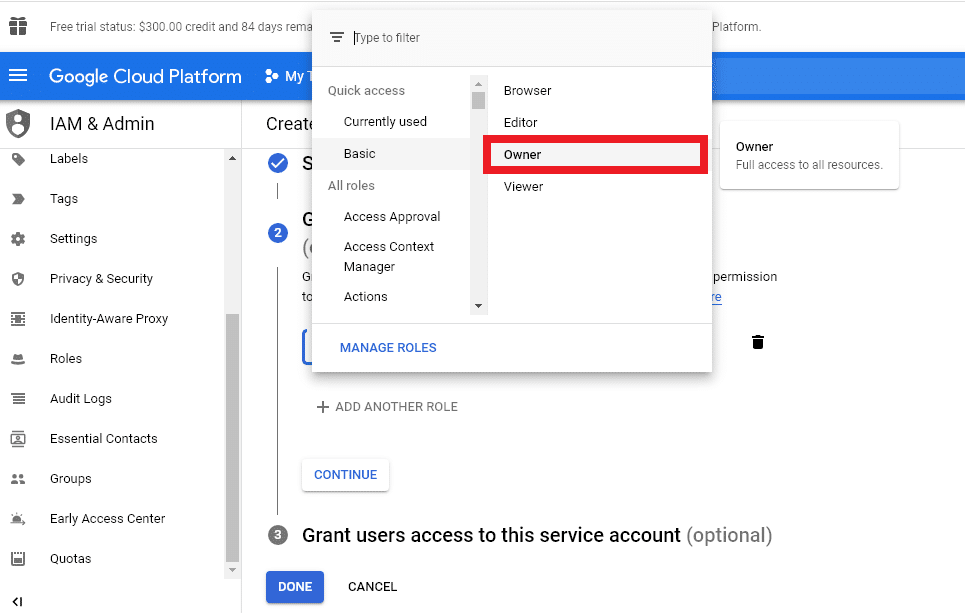Click the DONE button
Screen dimensions: 965x613
tap(295, 587)
